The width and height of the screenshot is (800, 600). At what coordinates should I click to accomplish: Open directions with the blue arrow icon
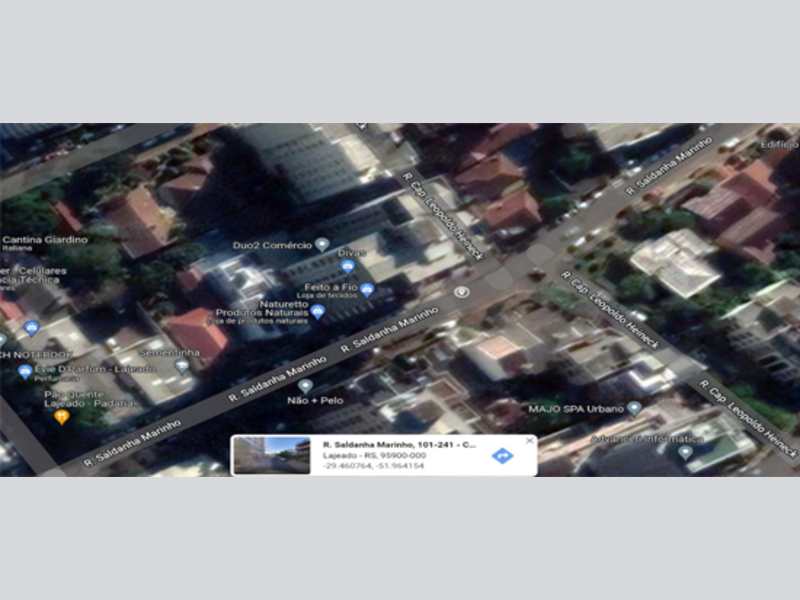pyautogui.click(x=502, y=455)
